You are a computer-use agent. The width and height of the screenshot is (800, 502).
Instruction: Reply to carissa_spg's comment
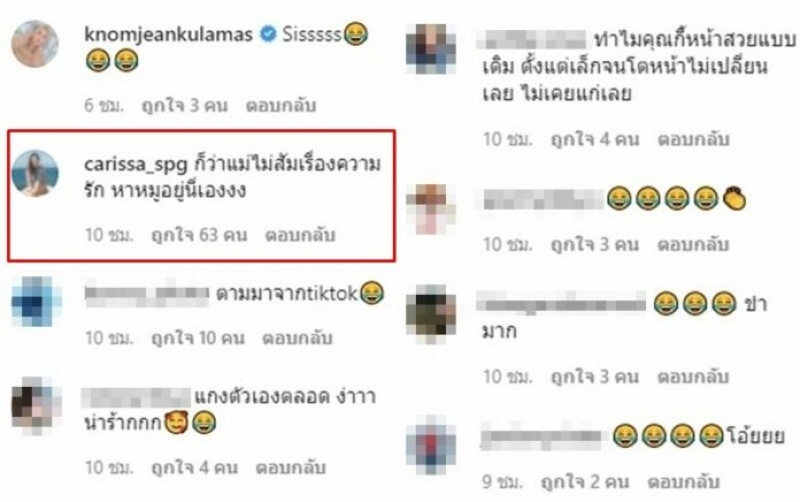[x=300, y=235]
